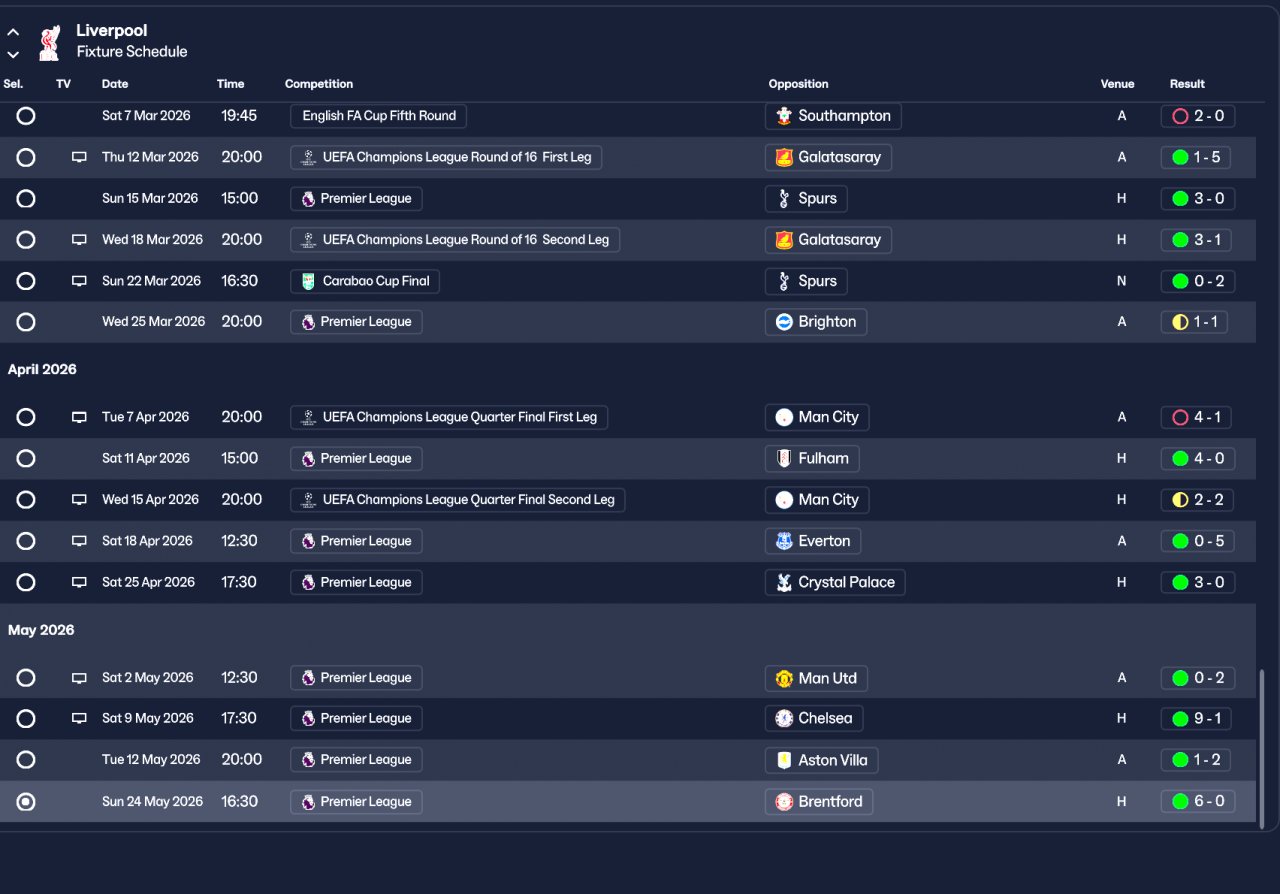This screenshot has width=1280, height=894.
Task: Click the Fixture Schedule subtitle
Action: pyautogui.click(x=132, y=52)
